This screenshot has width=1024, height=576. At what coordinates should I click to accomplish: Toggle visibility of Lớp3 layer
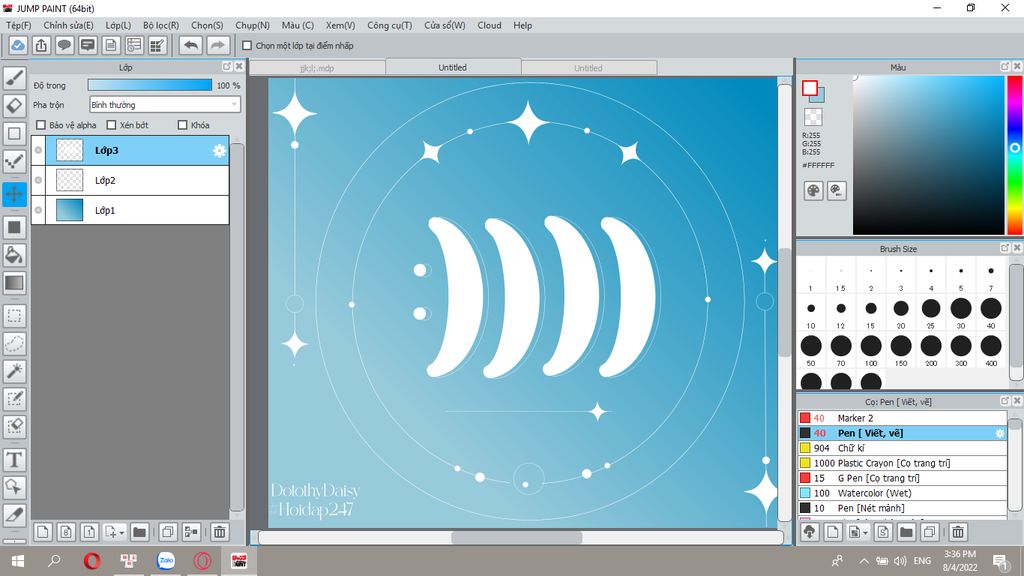point(39,150)
